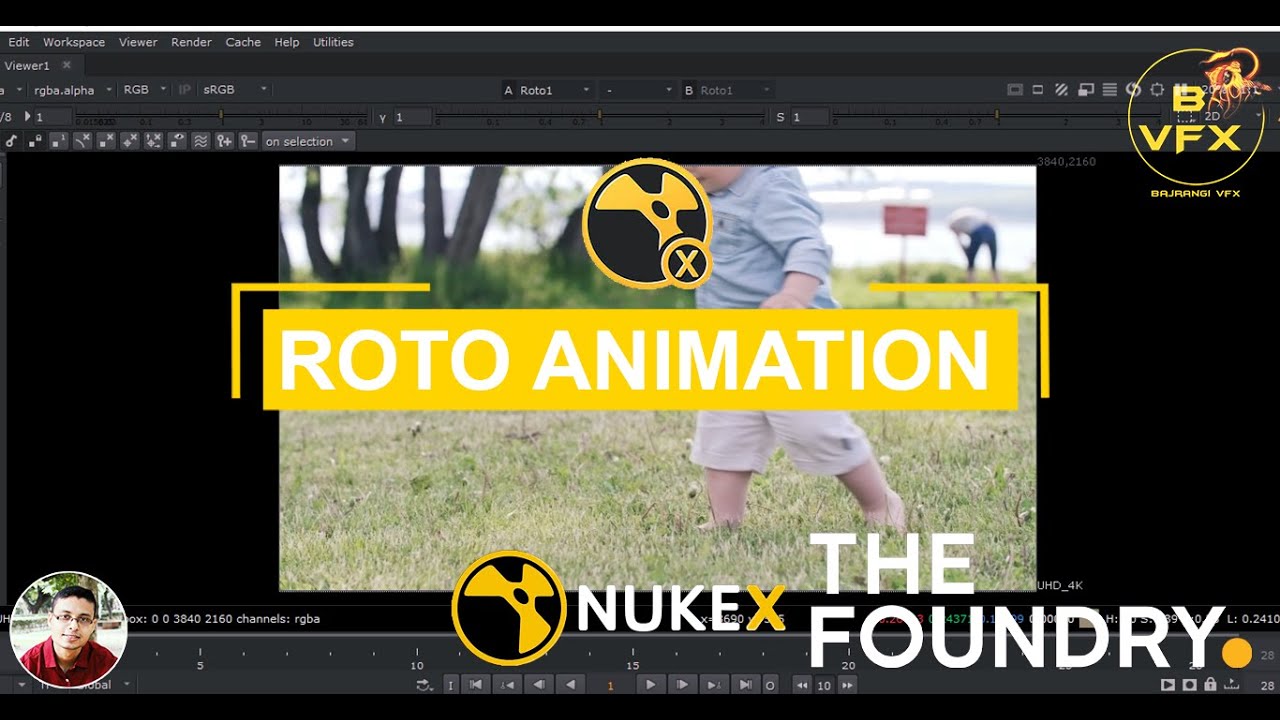Image resolution: width=1280 pixels, height=720 pixels.
Task: Open the ripple 'on selection' dropdown
Action: [307, 141]
